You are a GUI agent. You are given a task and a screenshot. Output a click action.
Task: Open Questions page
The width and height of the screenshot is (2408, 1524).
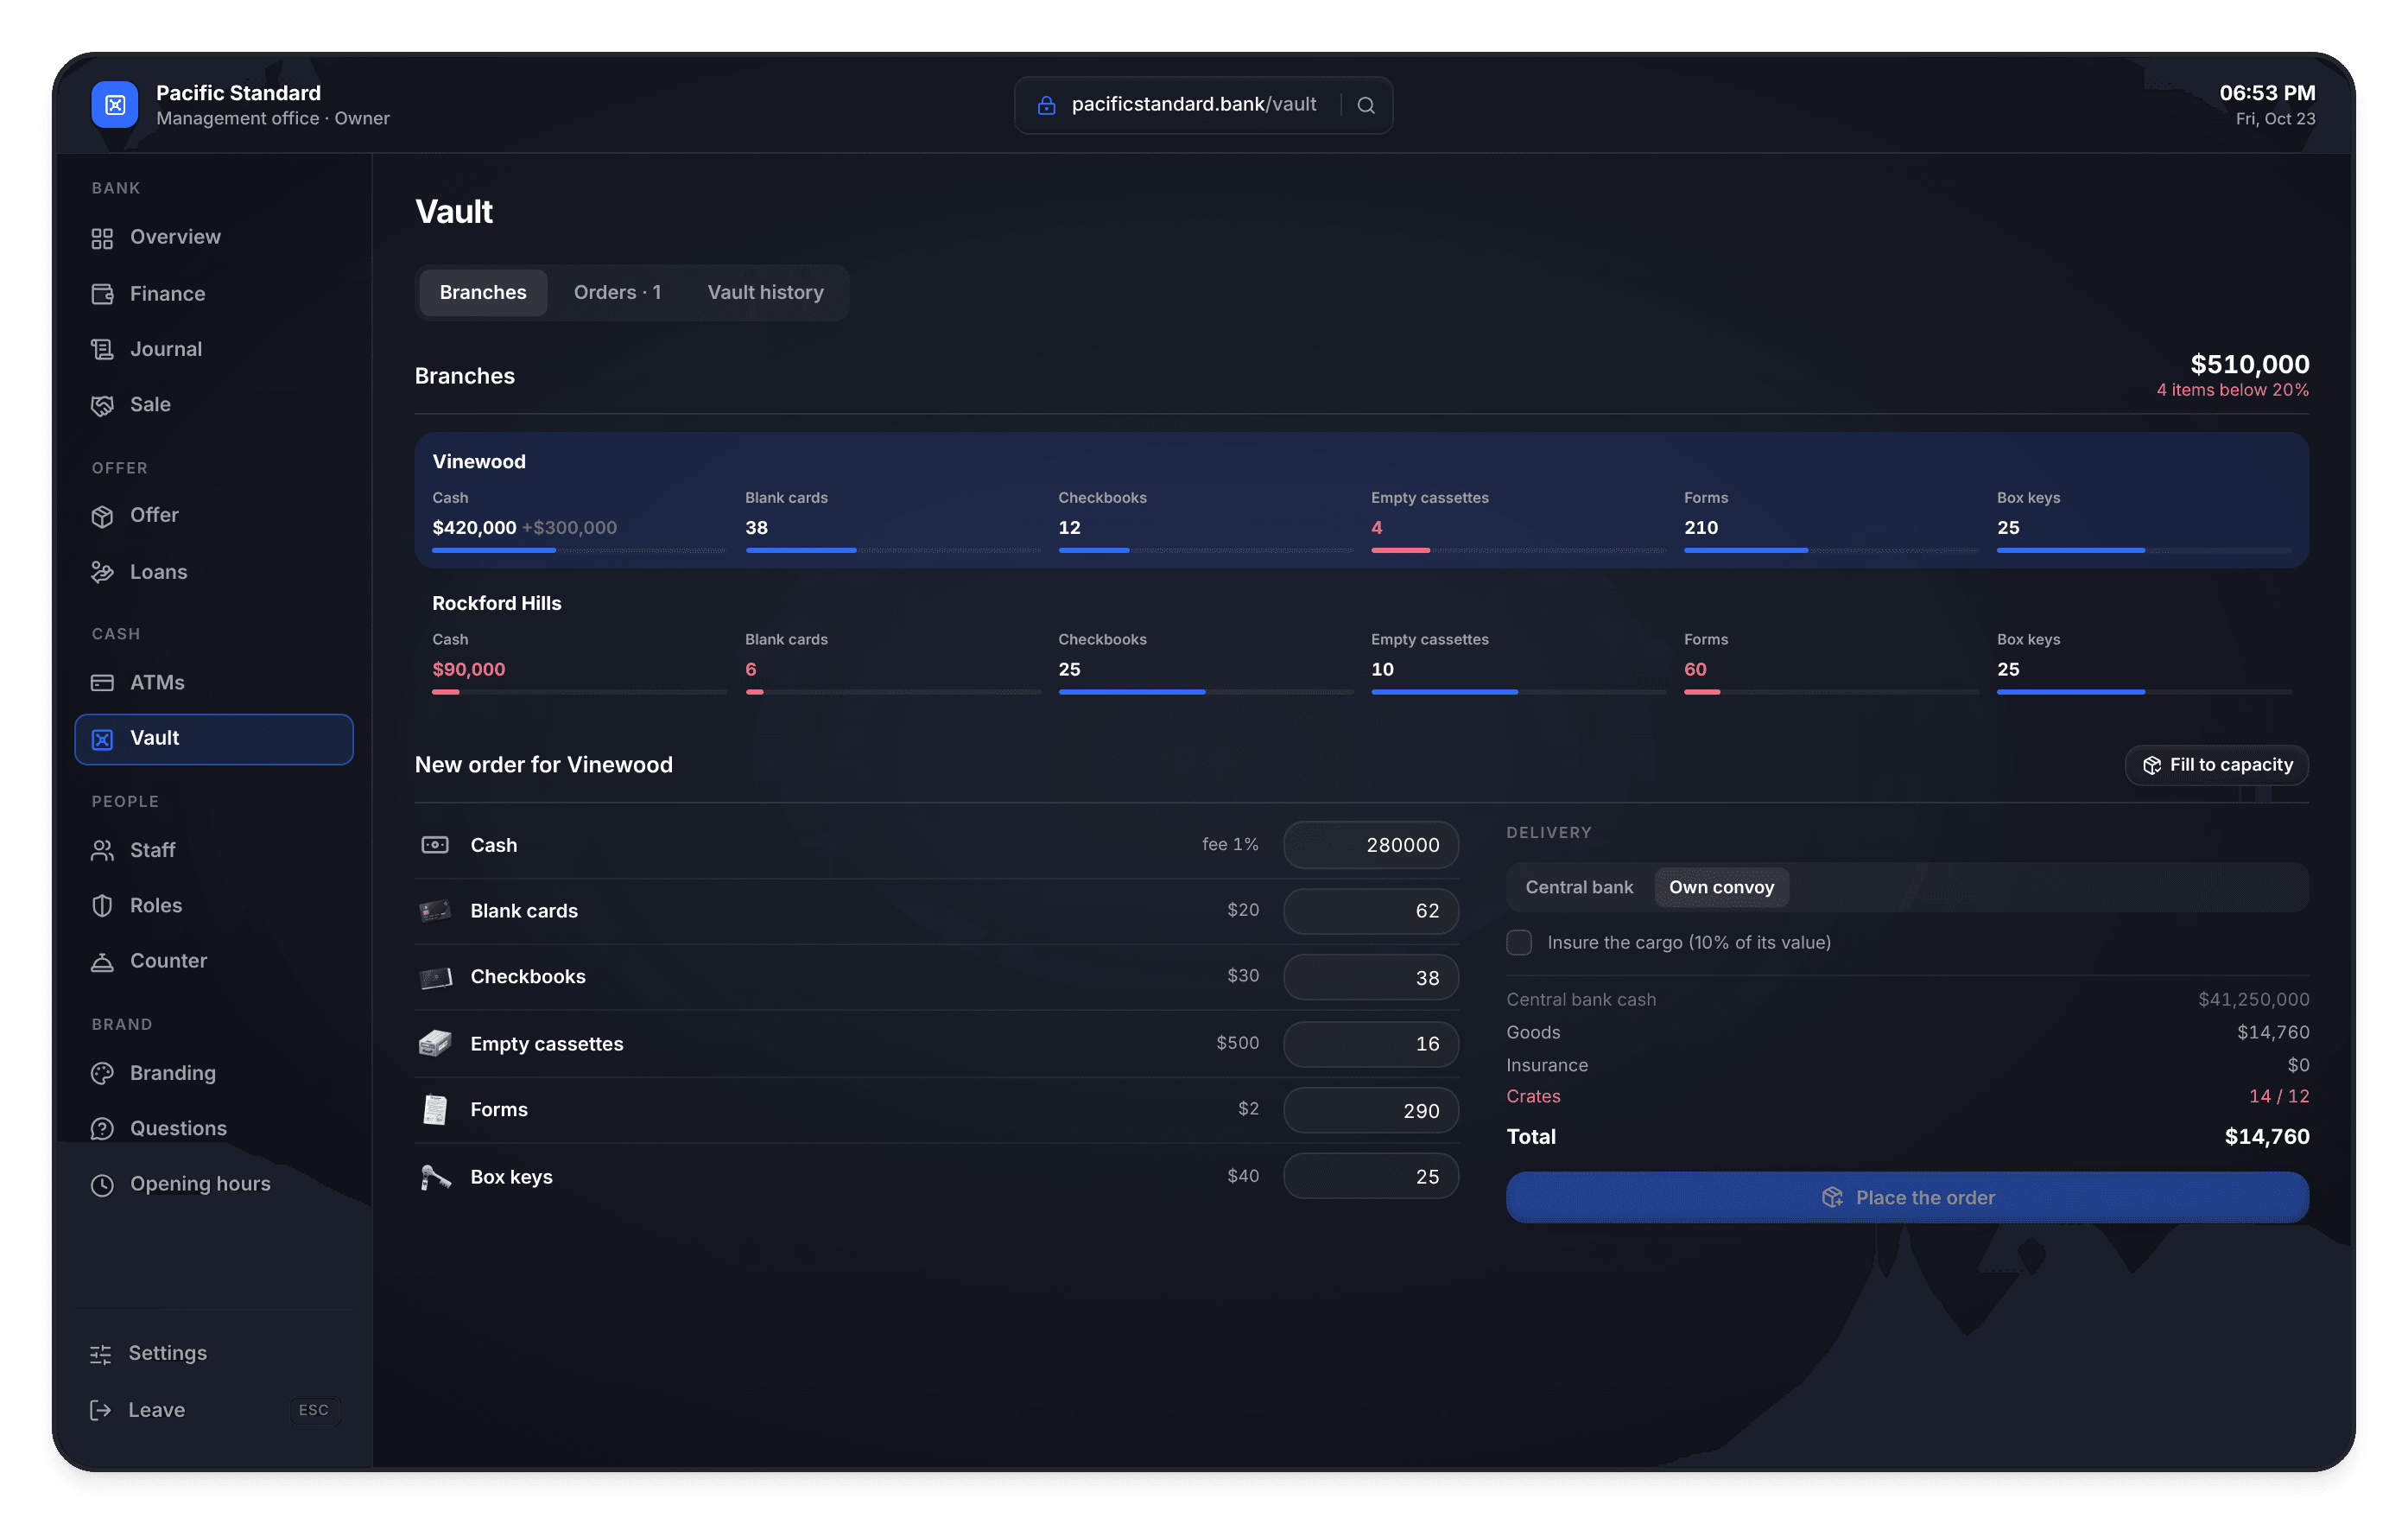click(213, 1128)
